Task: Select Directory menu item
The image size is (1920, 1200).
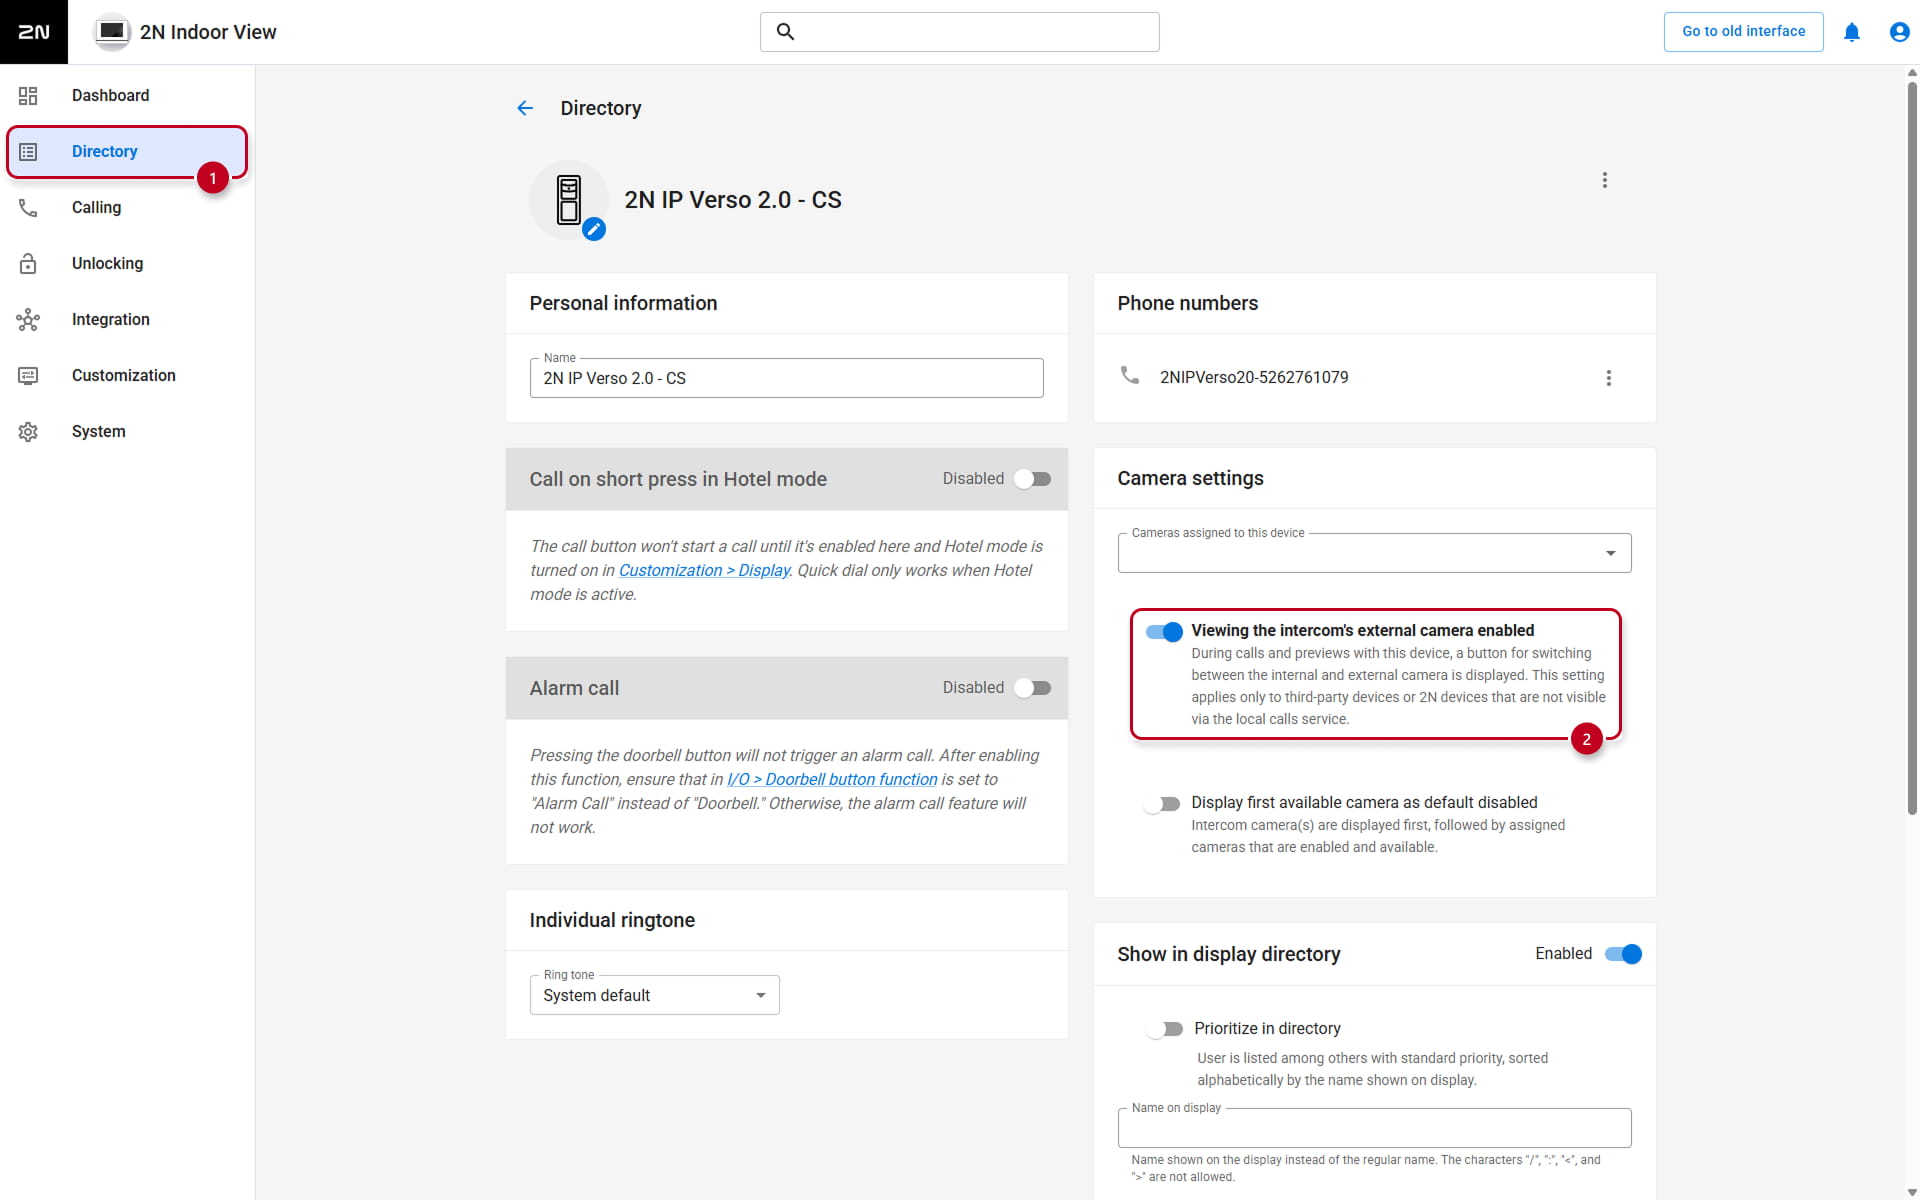Action: click(x=128, y=152)
